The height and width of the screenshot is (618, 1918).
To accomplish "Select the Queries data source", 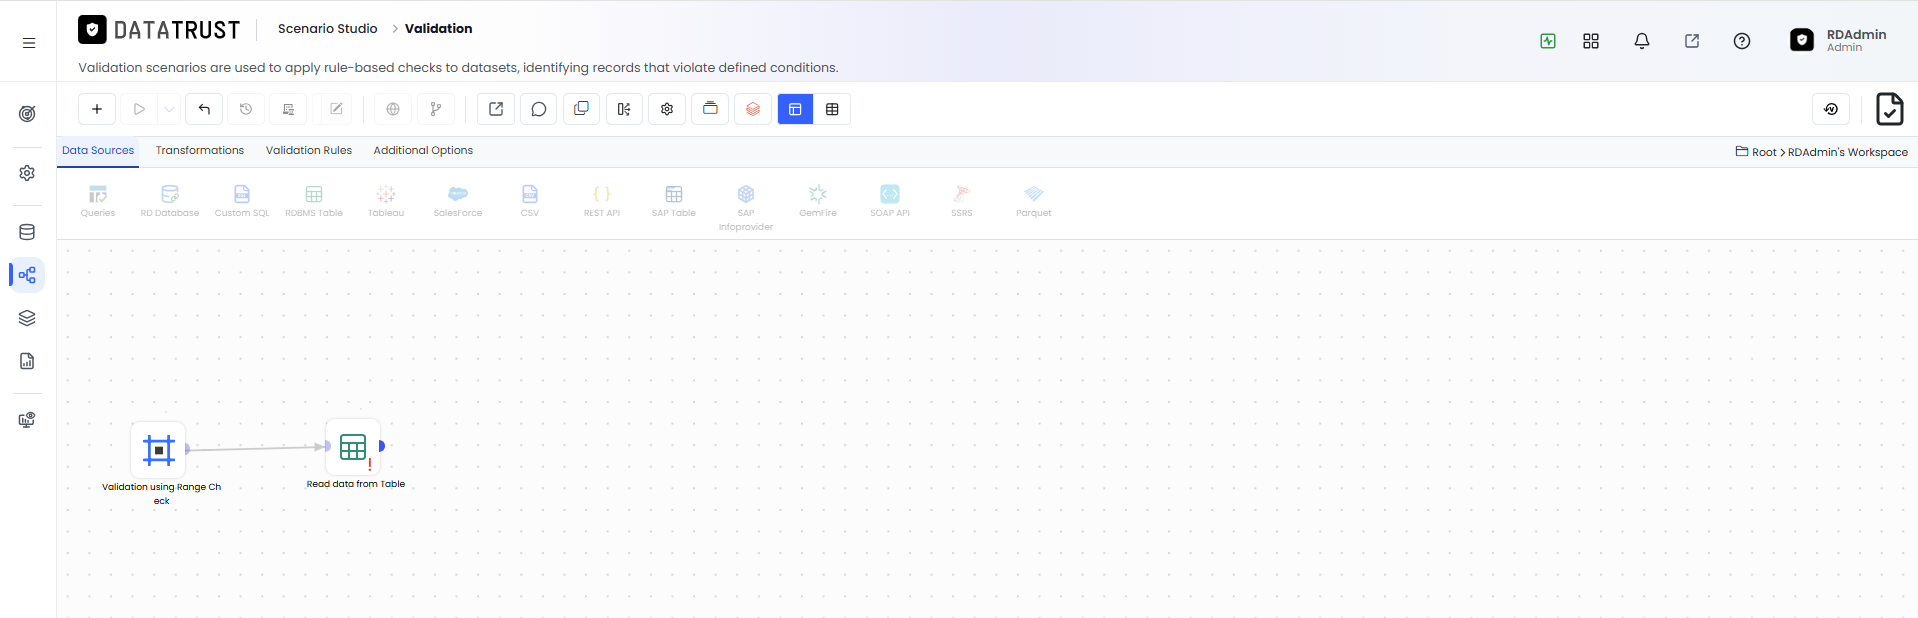I will (x=98, y=201).
